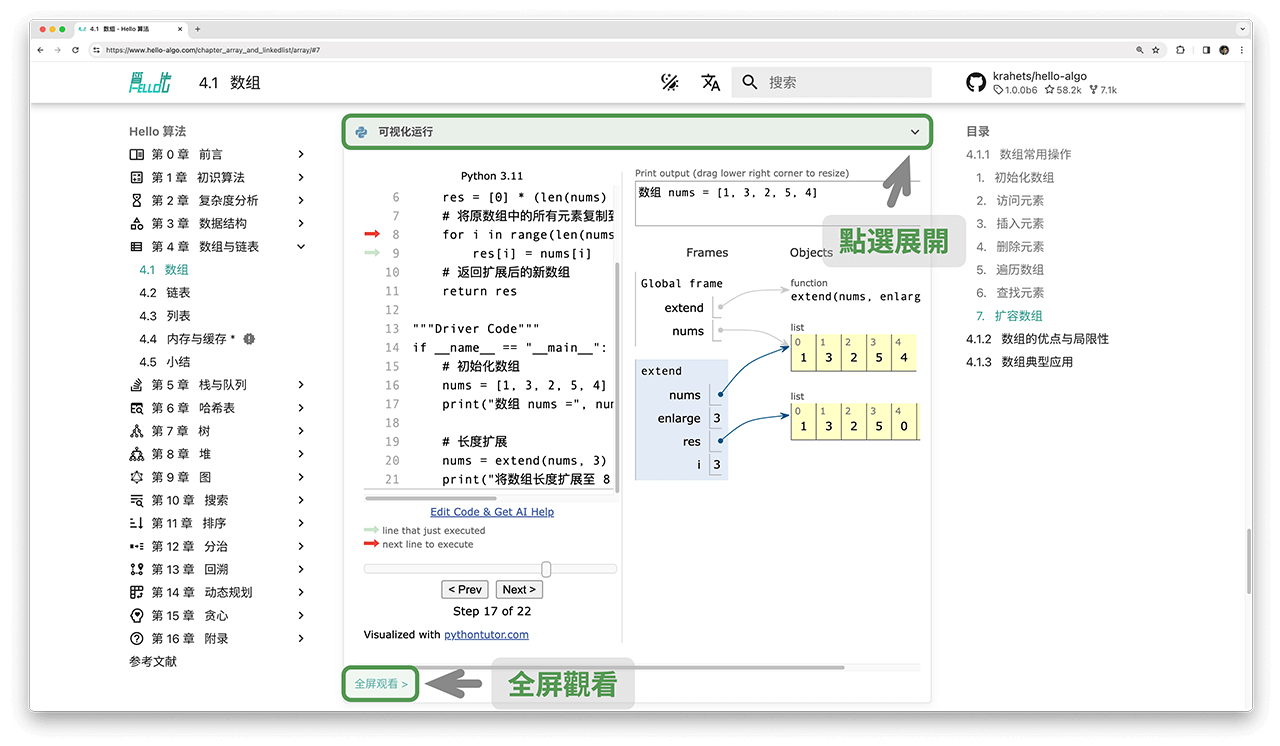The width and height of the screenshot is (1280, 746).
Task: Open the dark mode theme toggle icon
Action: coord(669,82)
